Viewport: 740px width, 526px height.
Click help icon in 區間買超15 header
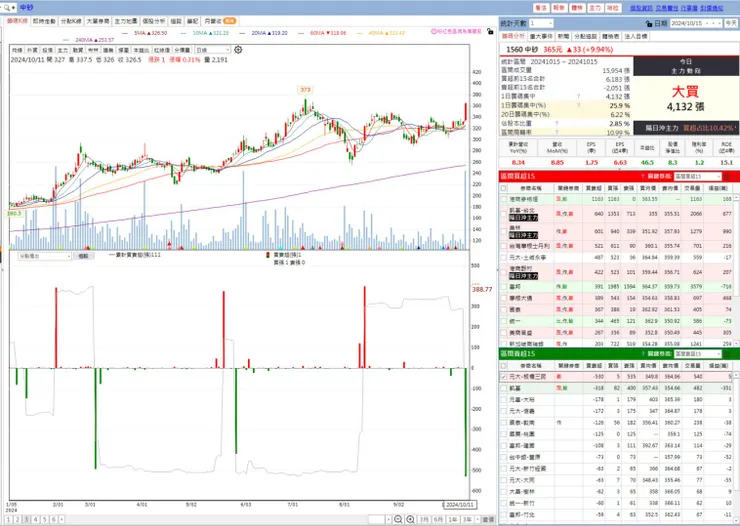[x=643, y=176]
